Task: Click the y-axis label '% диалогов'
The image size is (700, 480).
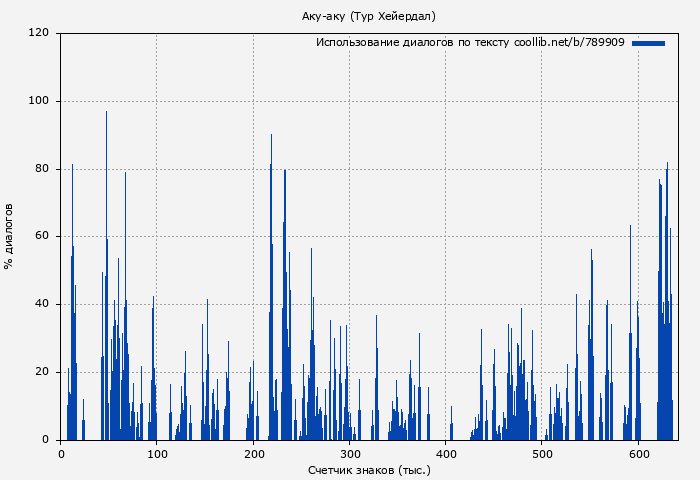Action: pyautogui.click(x=9, y=236)
